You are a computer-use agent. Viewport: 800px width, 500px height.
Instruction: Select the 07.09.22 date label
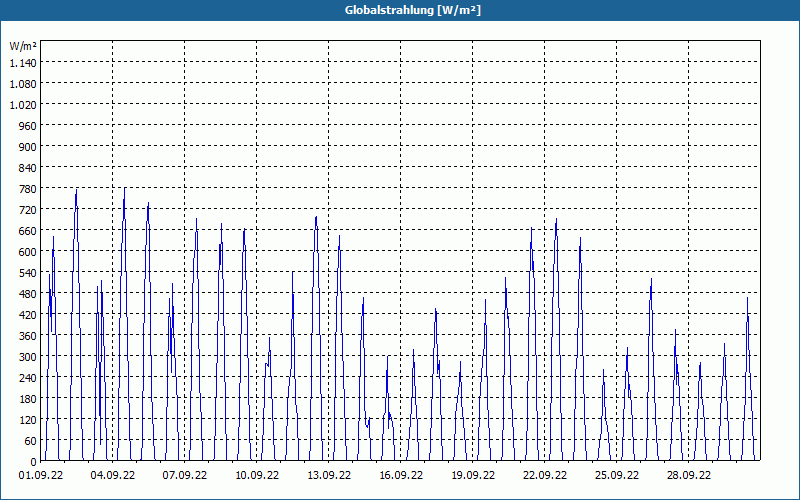pyautogui.click(x=185, y=476)
